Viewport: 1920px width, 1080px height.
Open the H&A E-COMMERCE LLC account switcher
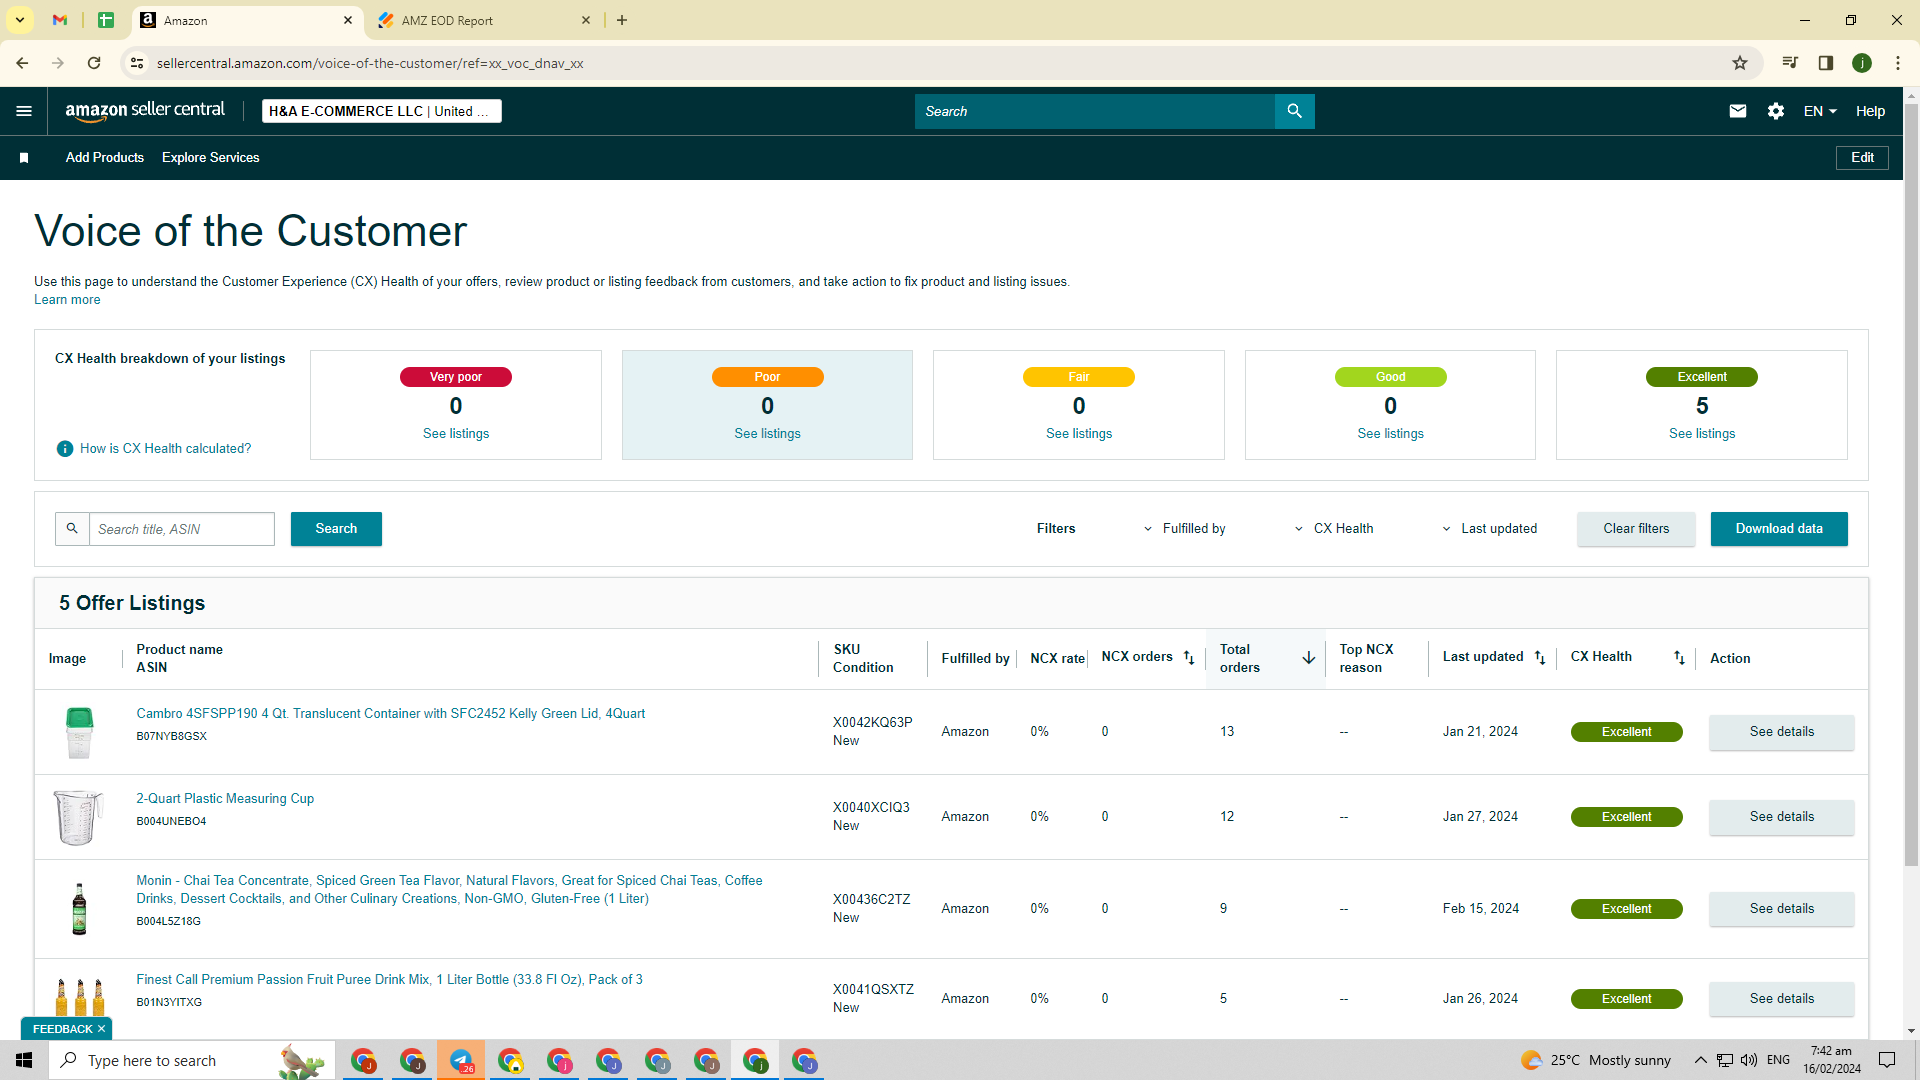[381, 111]
